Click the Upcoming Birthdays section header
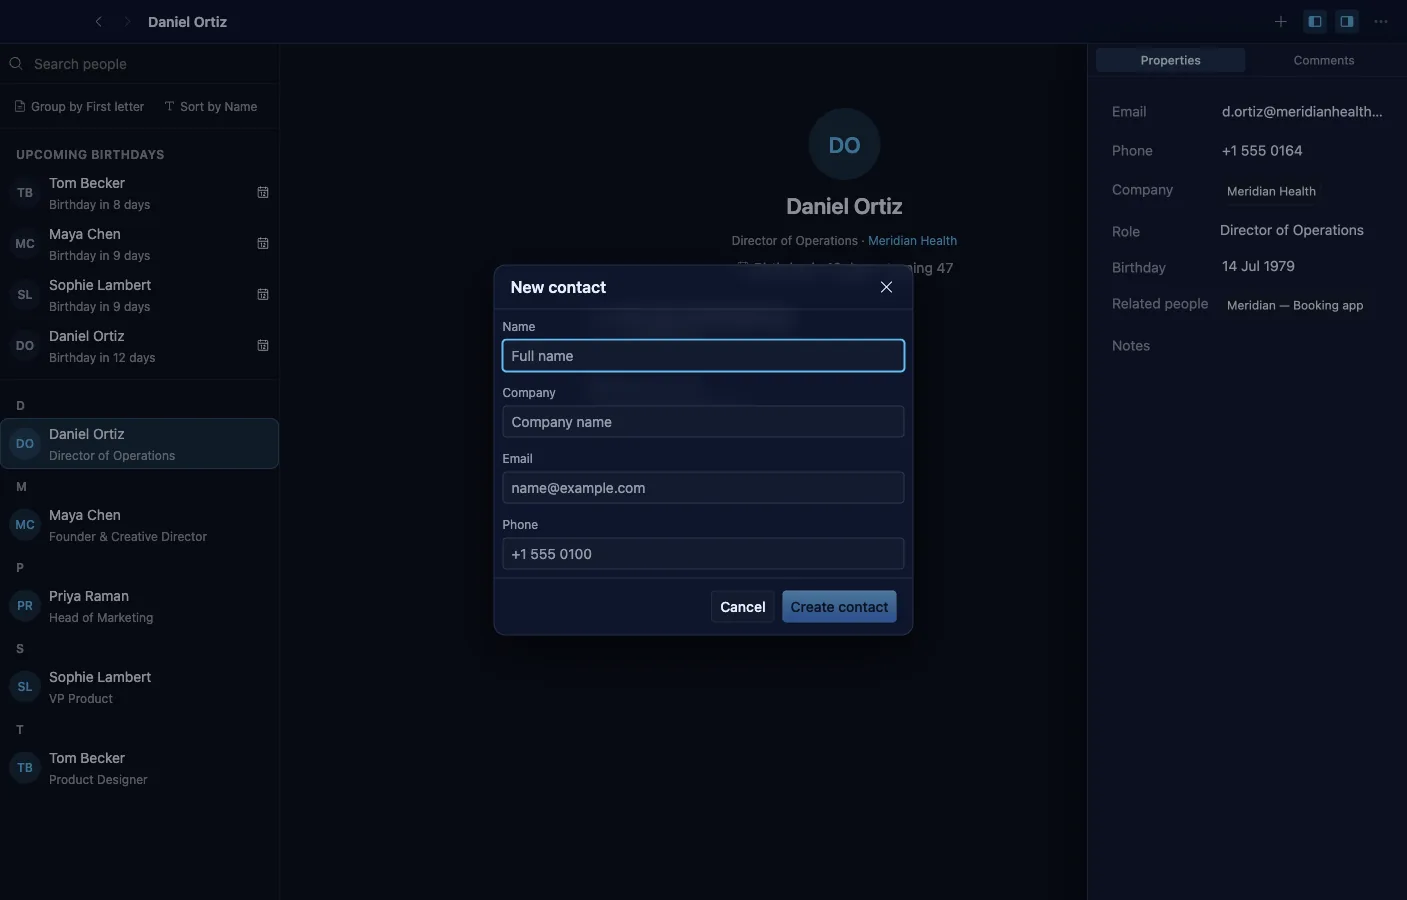1407x900 pixels. pyautogui.click(x=90, y=155)
